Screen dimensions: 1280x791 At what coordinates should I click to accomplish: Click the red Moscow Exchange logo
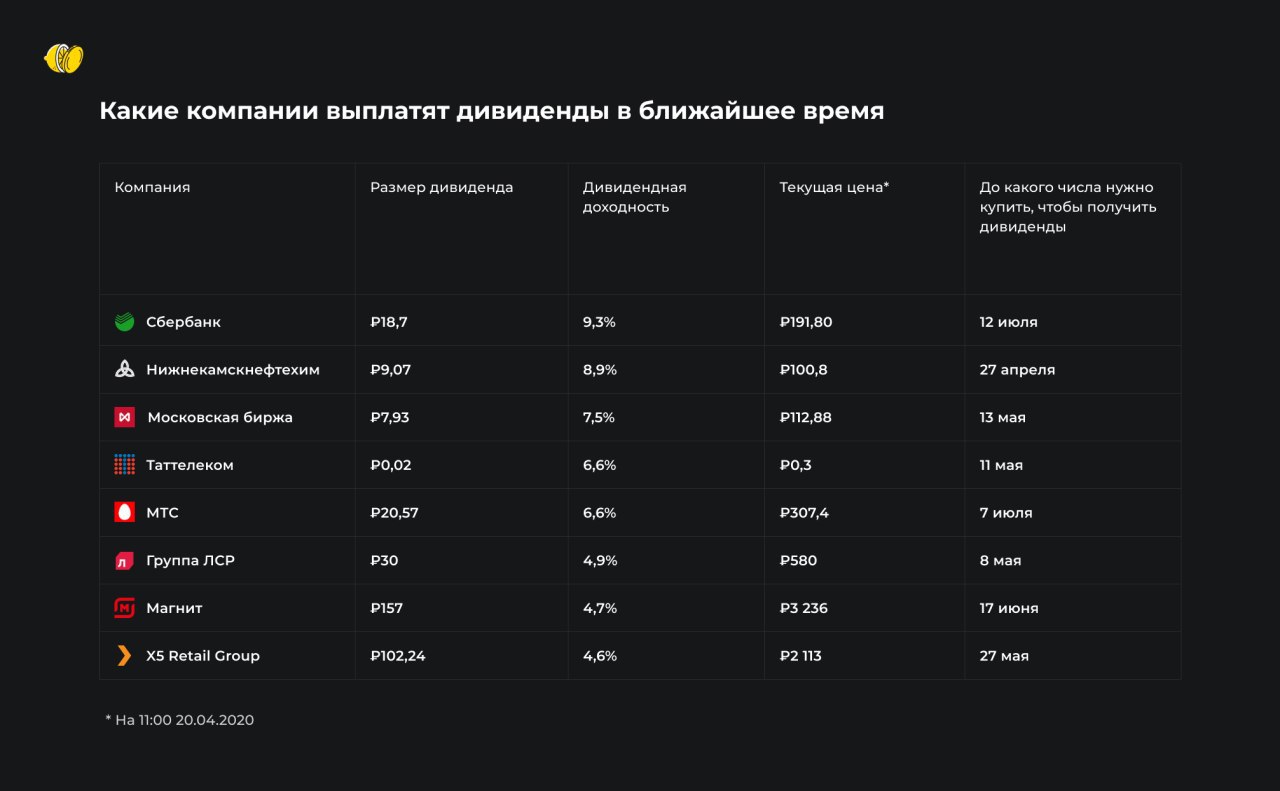pos(124,417)
